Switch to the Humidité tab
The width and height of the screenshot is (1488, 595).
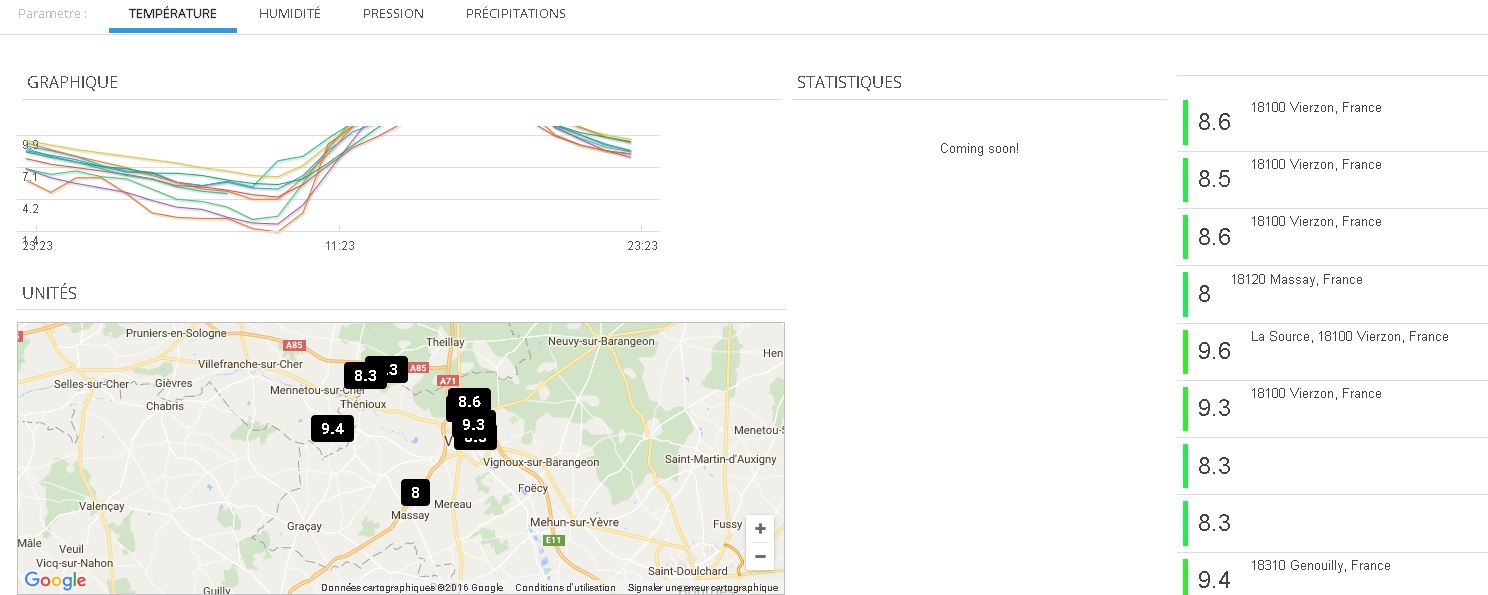click(x=289, y=14)
